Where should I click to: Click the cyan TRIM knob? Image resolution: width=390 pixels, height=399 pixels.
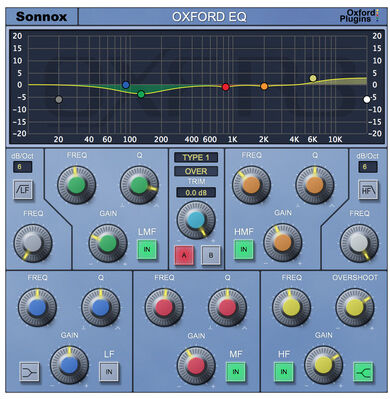[x=196, y=220]
